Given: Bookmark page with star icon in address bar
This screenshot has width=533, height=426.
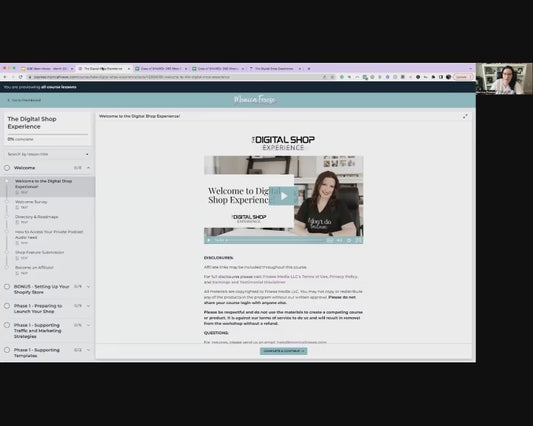Looking at the screenshot, I should point(332,77).
